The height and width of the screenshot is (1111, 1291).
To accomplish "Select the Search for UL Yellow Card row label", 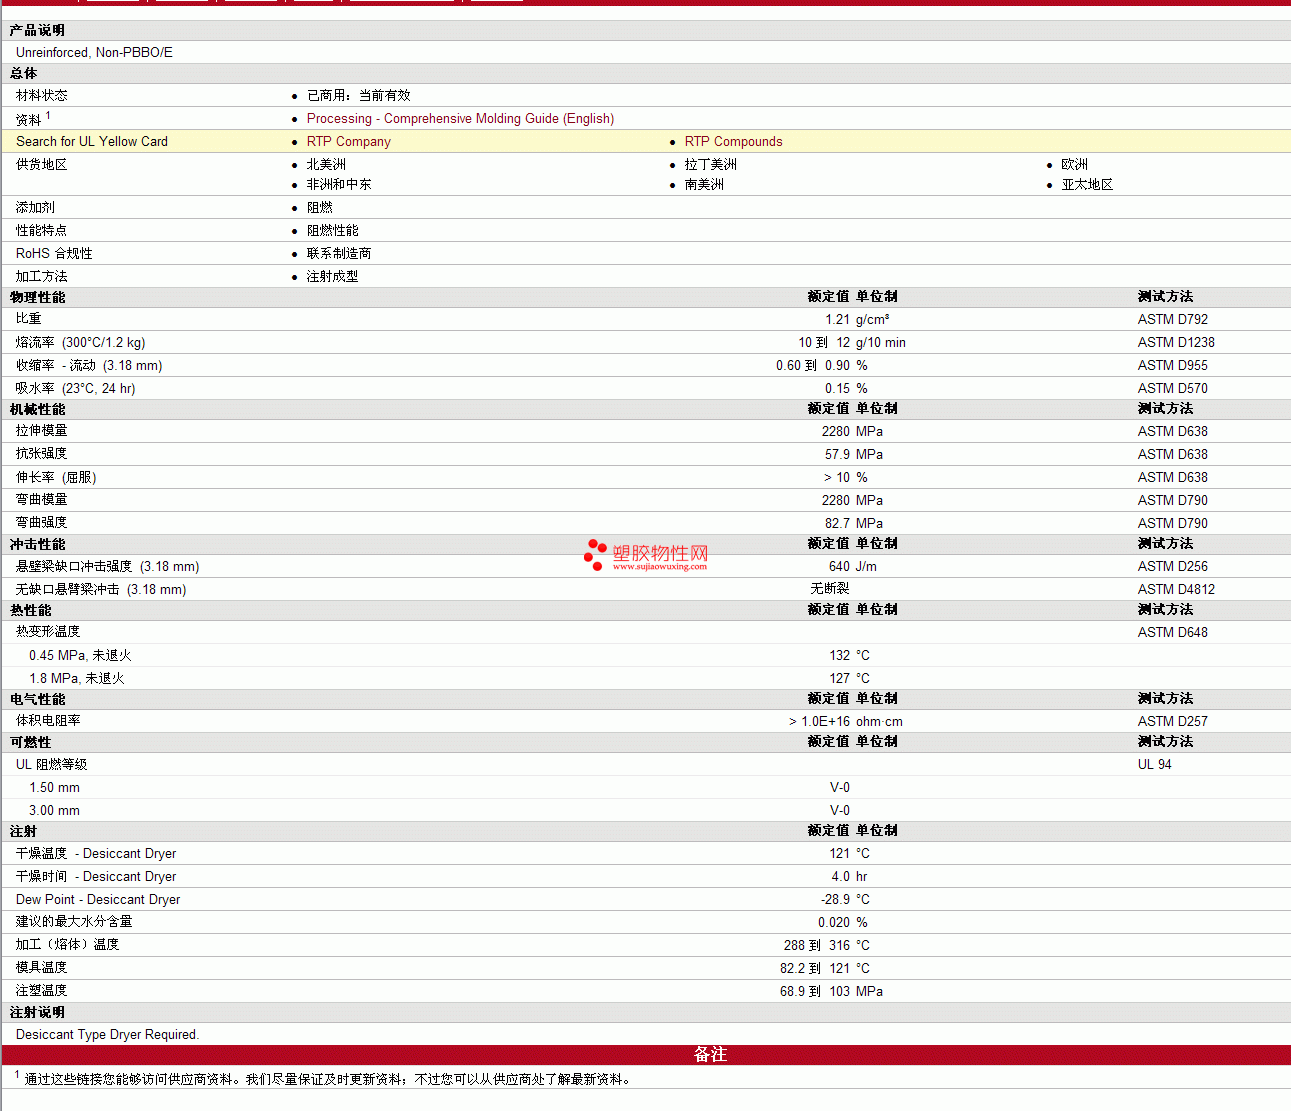I will pyautogui.click(x=92, y=141).
